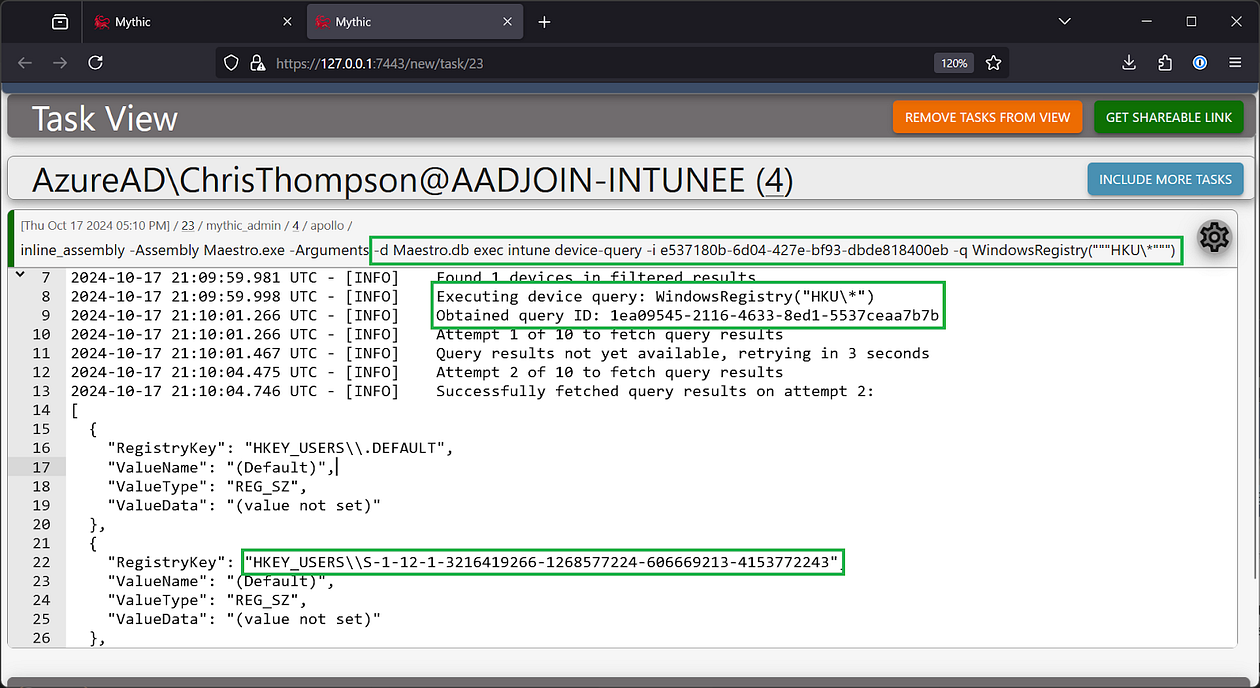Switch to the first Mythic tab
The image size is (1260, 688).
(190, 22)
